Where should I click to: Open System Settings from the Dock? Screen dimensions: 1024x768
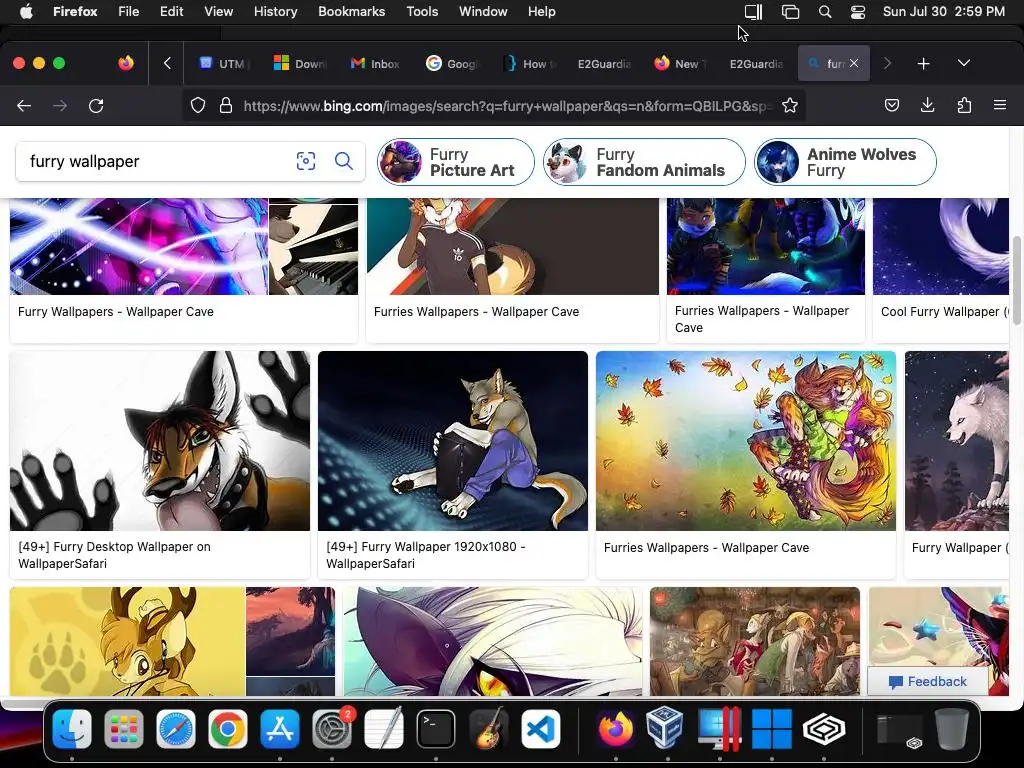point(332,729)
